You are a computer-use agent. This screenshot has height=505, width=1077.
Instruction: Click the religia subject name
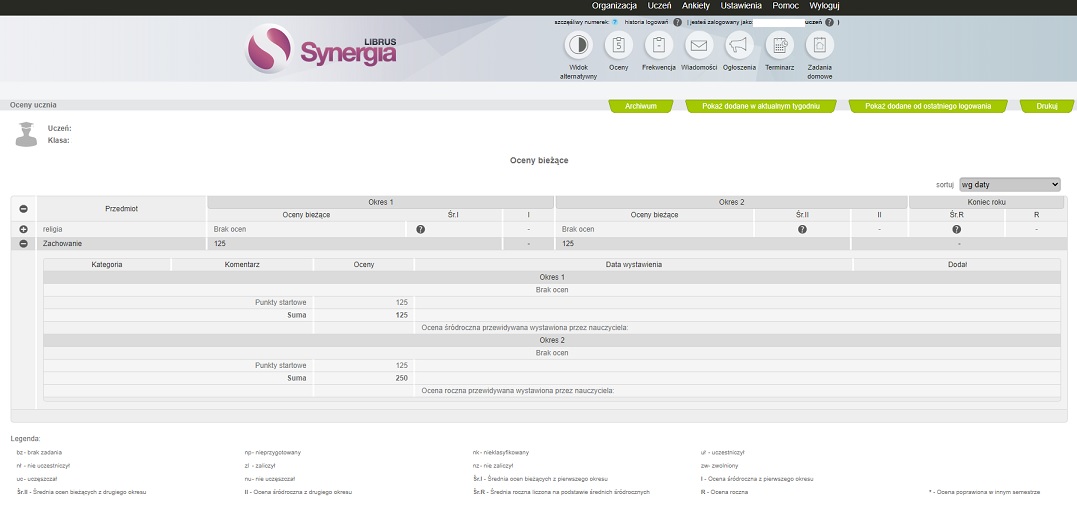click(x=52, y=229)
